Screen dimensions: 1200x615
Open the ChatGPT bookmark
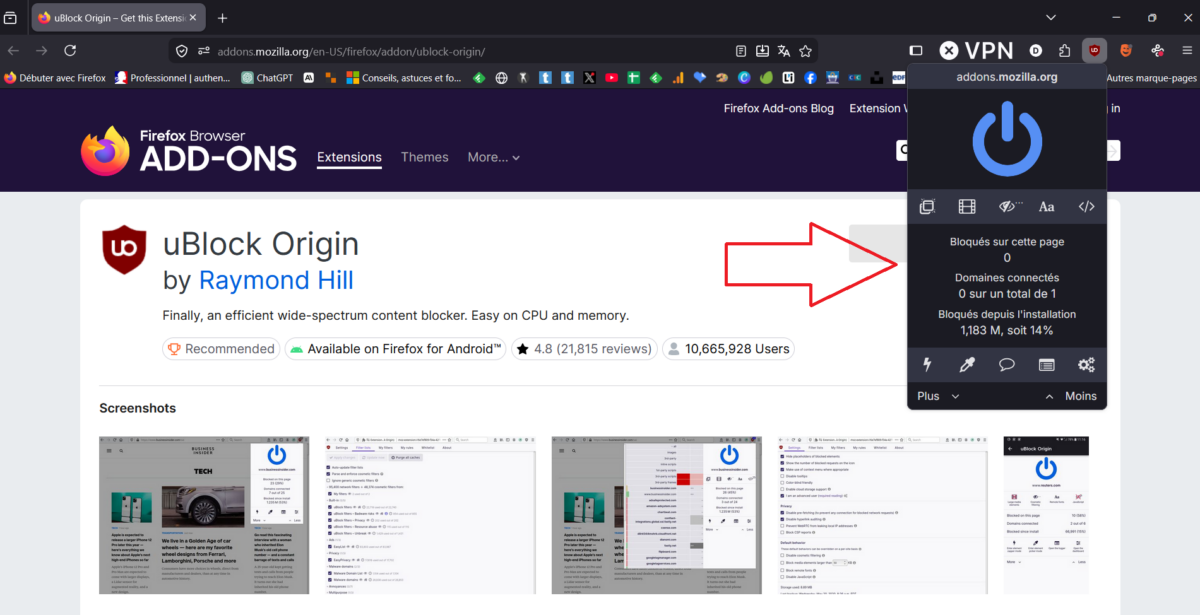pos(267,77)
